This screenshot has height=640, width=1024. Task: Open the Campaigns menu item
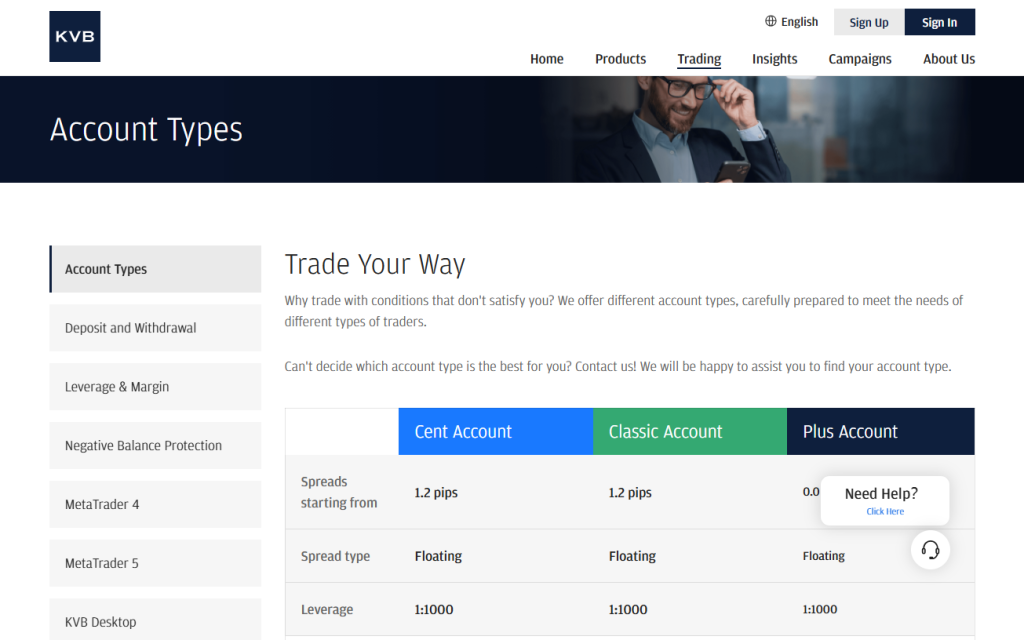point(859,59)
